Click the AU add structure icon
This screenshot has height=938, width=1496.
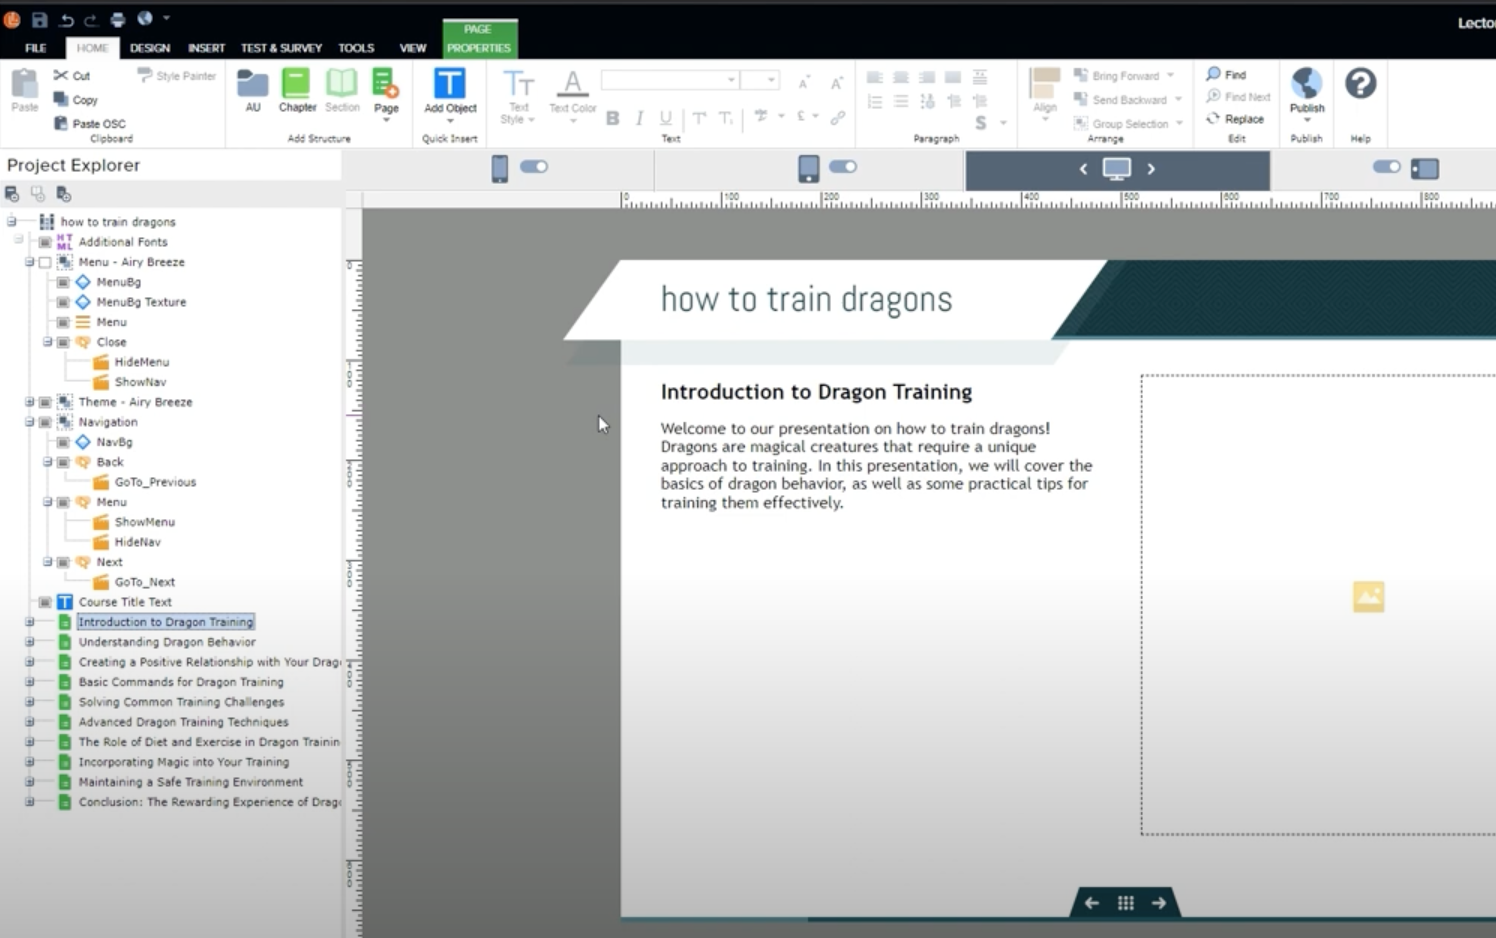click(x=252, y=90)
